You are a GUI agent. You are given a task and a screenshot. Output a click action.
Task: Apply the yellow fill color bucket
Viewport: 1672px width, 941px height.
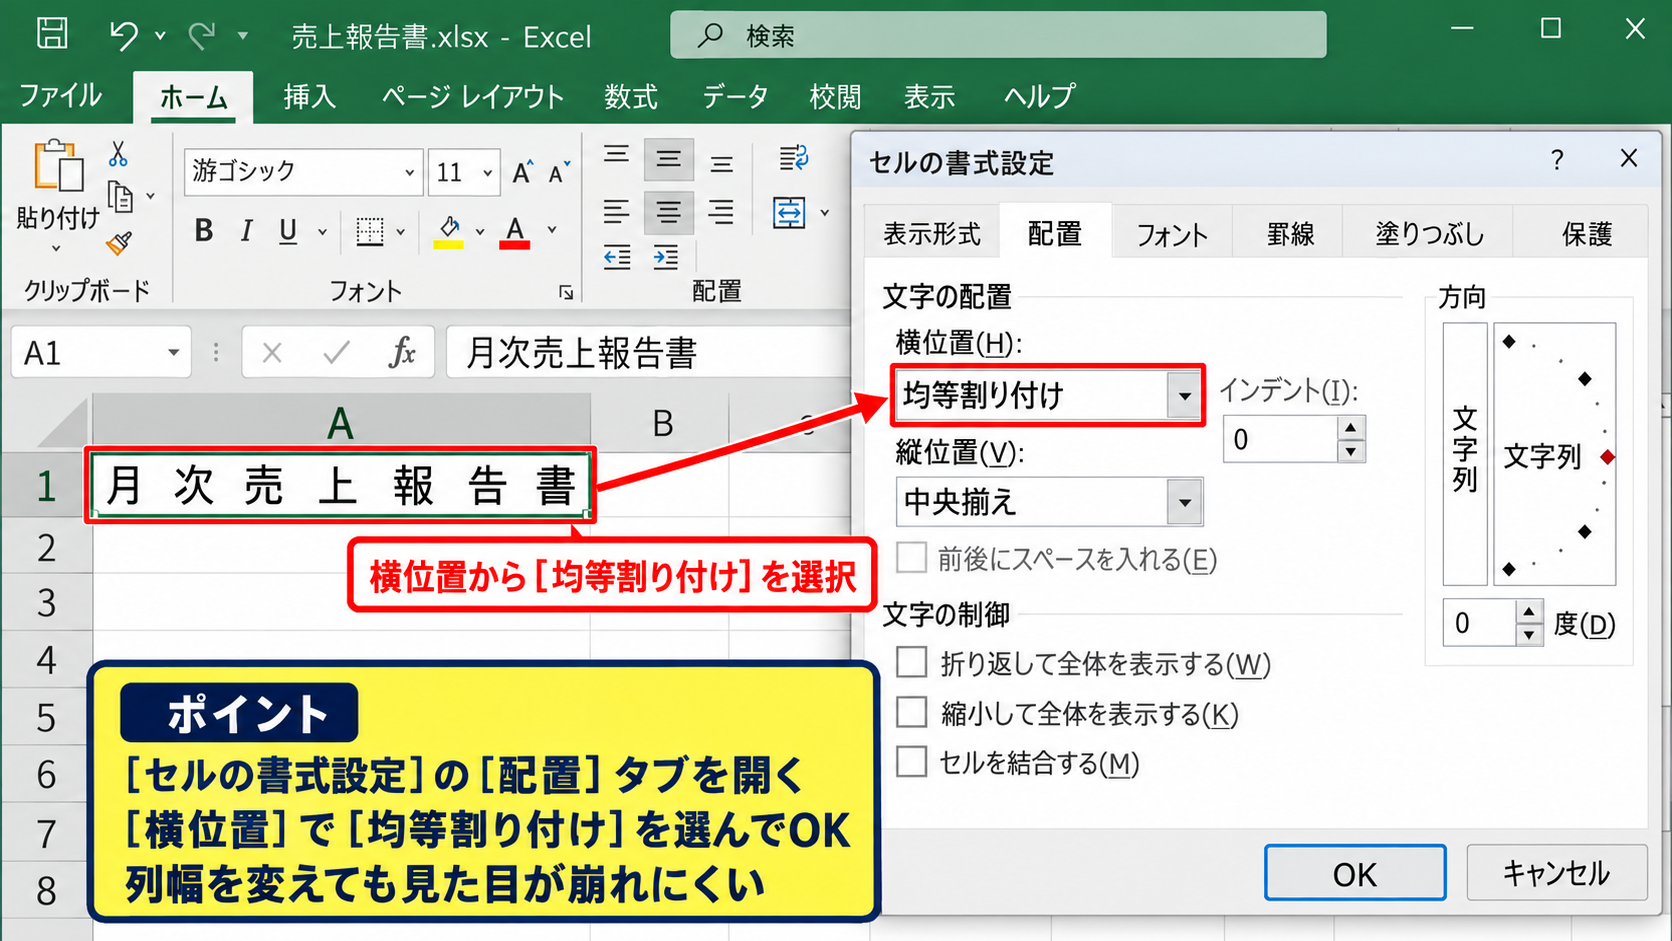pos(448,232)
